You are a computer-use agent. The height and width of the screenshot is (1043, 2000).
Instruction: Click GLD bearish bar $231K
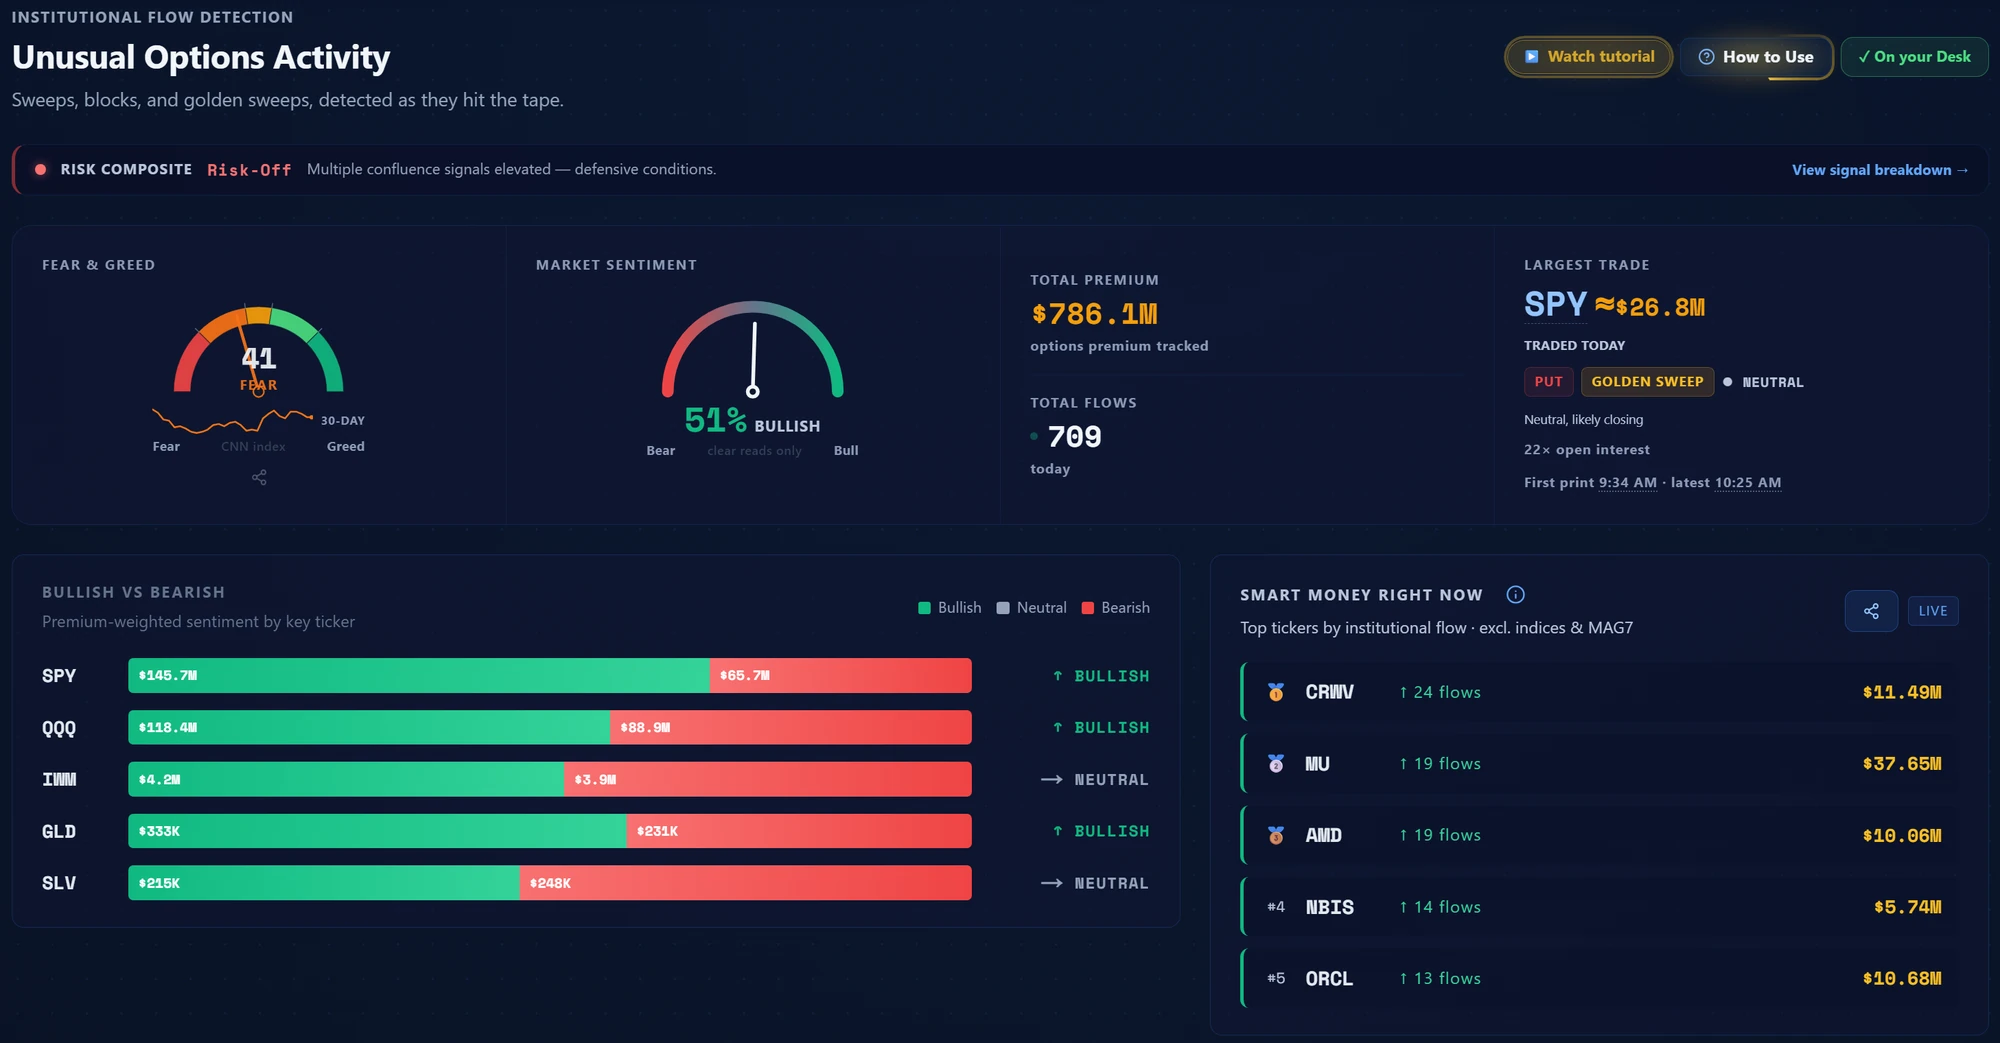pyautogui.click(x=799, y=831)
